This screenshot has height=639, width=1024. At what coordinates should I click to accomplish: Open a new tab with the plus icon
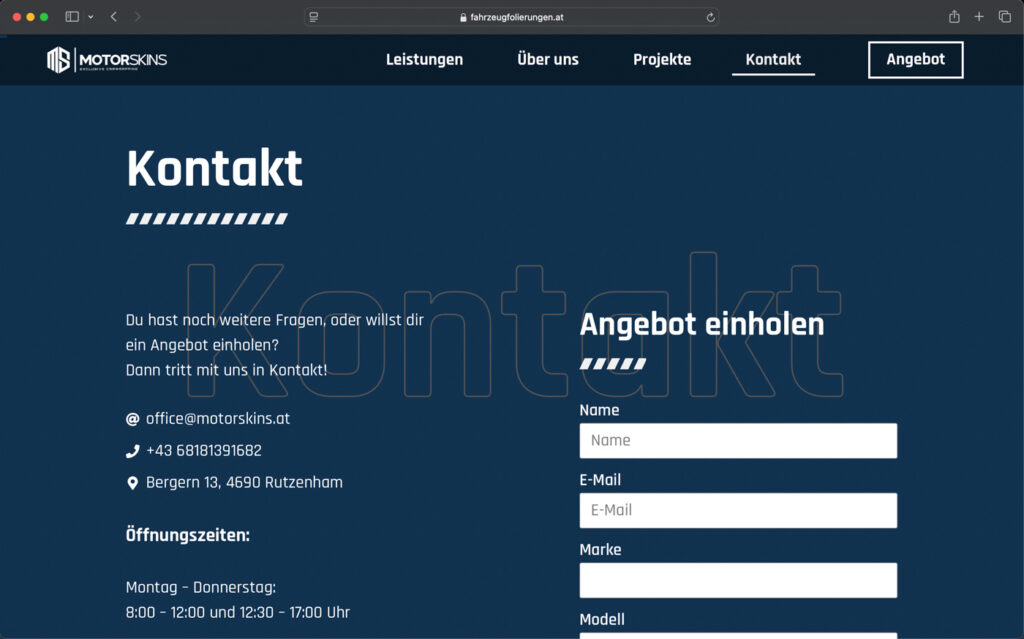coord(978,16)
